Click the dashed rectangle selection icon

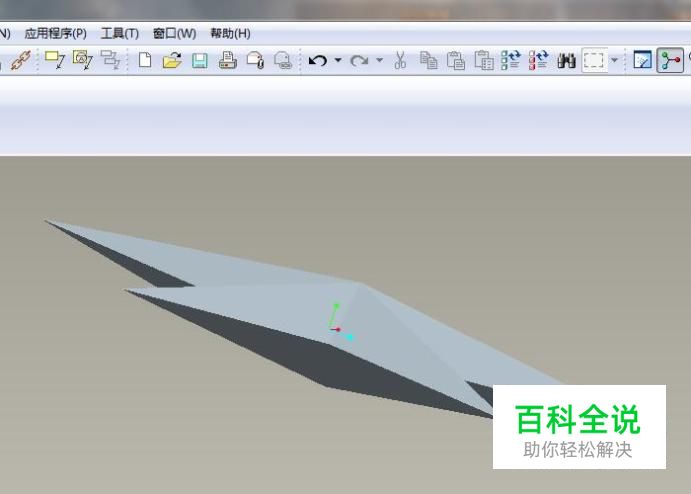pos(594,60)
